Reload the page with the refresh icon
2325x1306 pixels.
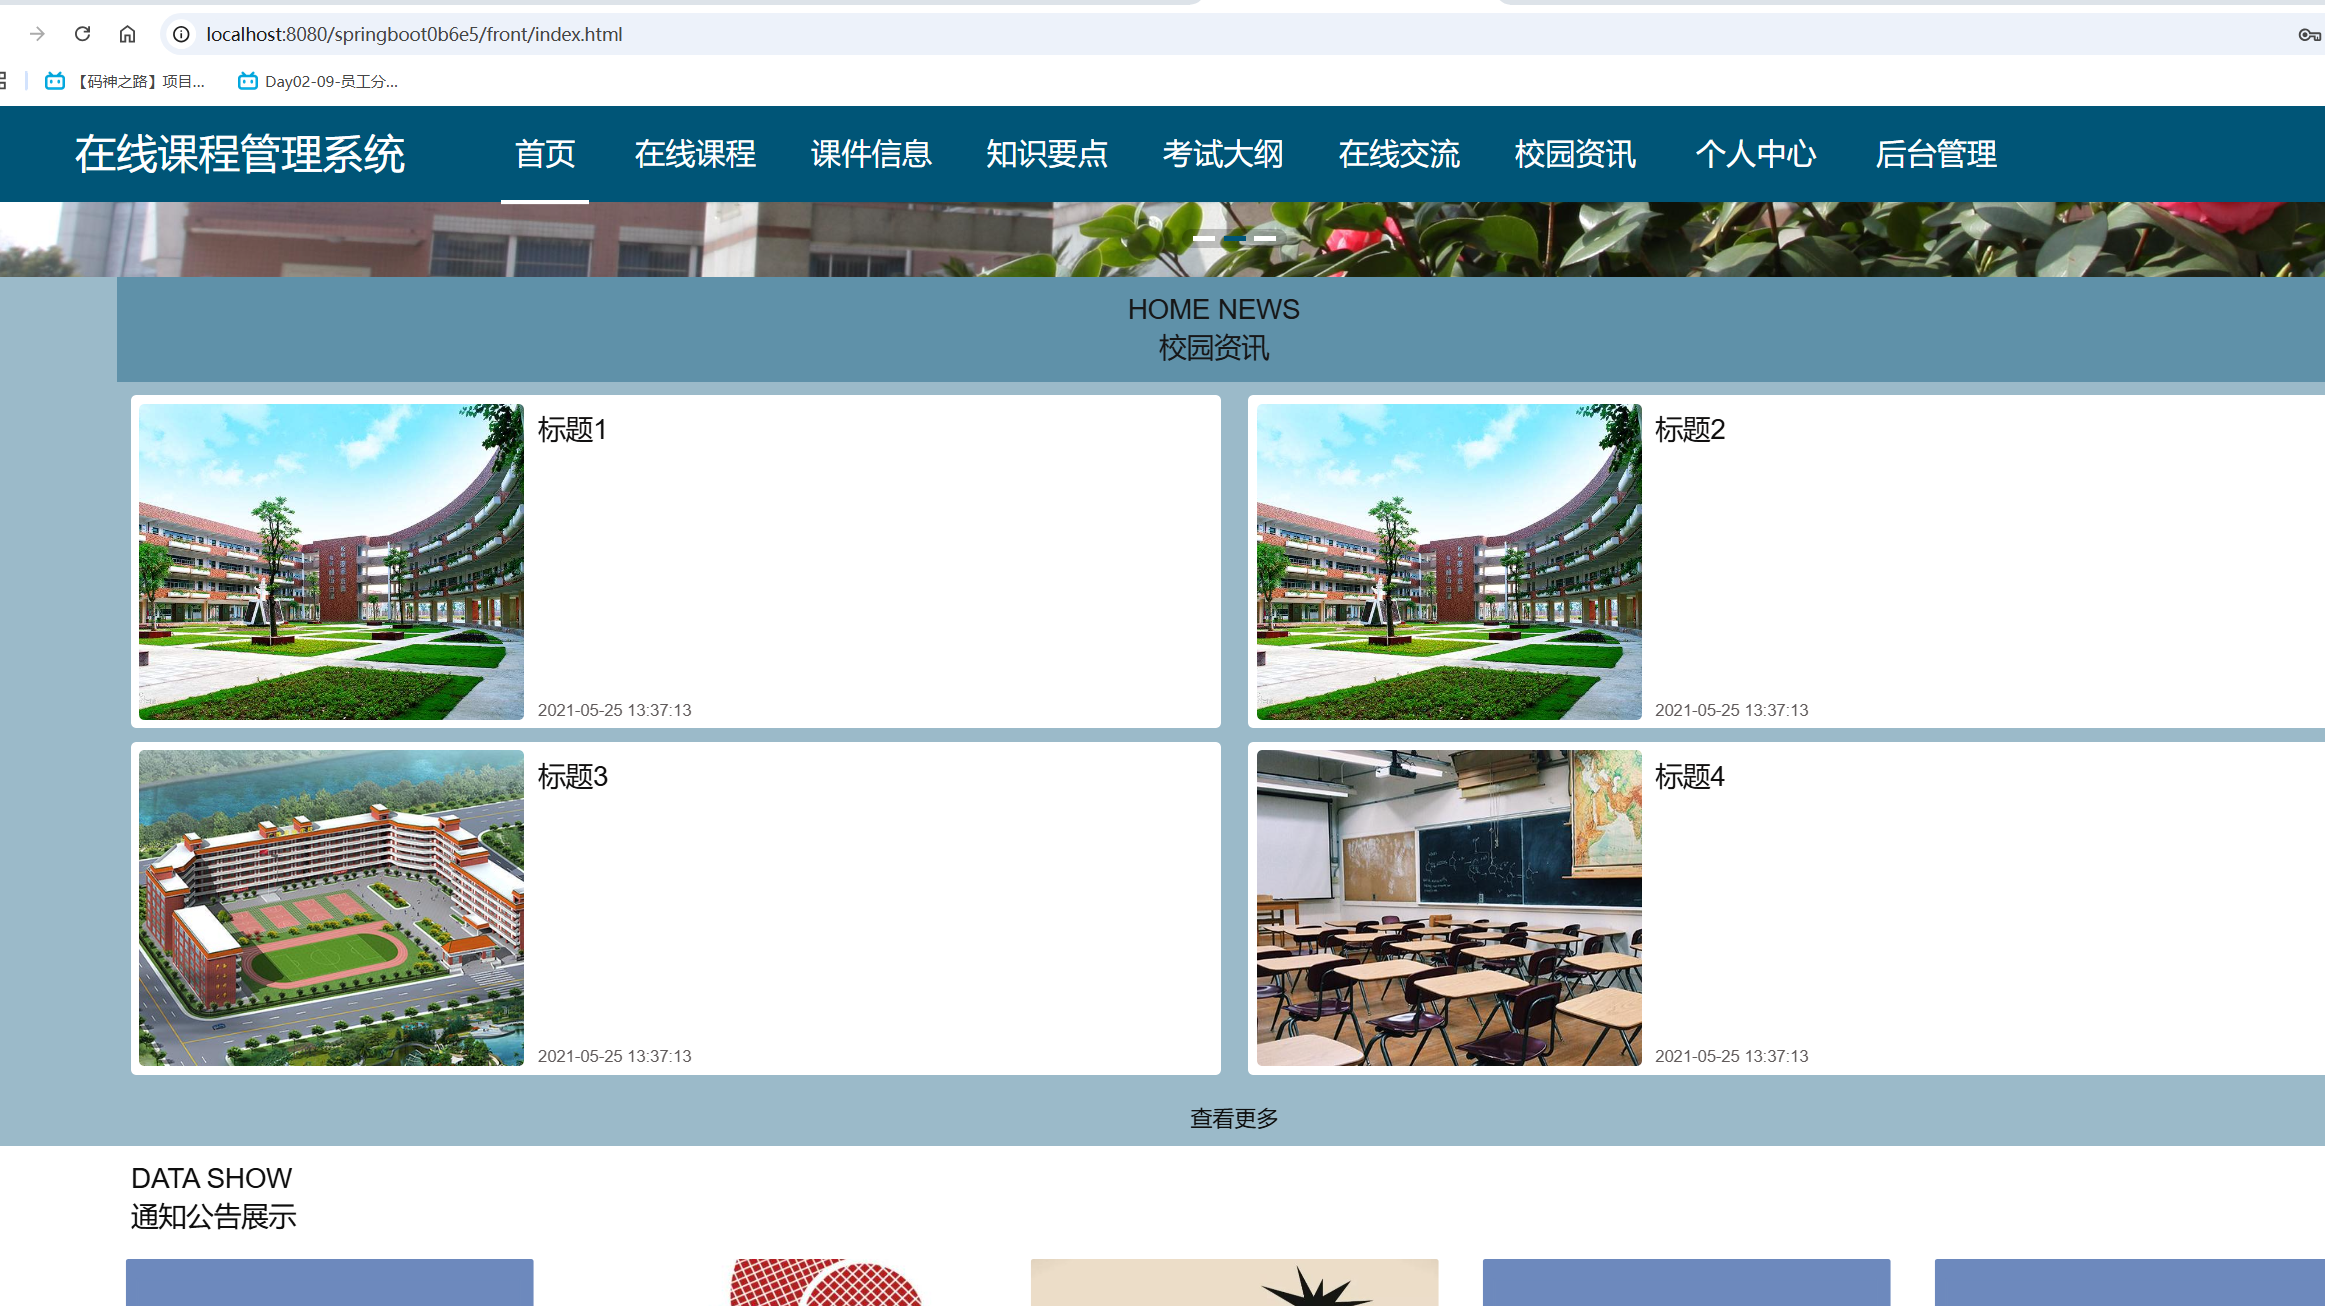(x=82, y=33)
